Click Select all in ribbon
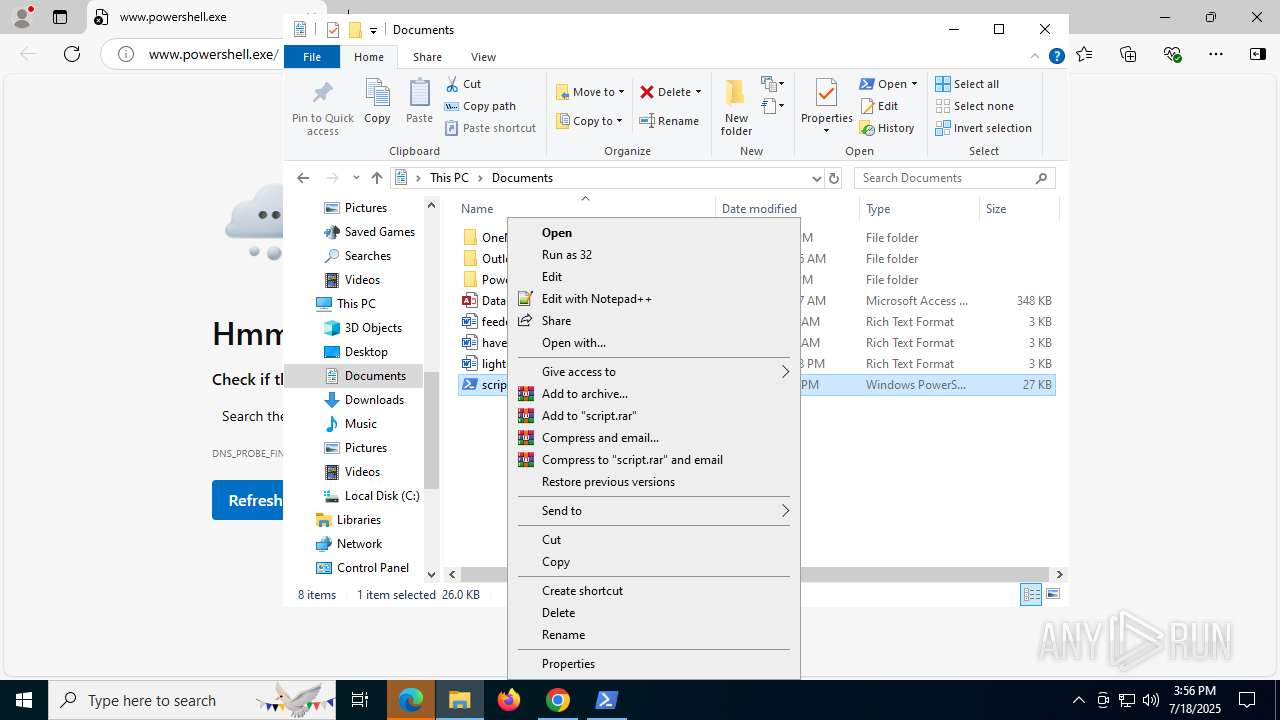Screen dimensions: 1280x720 967,84
